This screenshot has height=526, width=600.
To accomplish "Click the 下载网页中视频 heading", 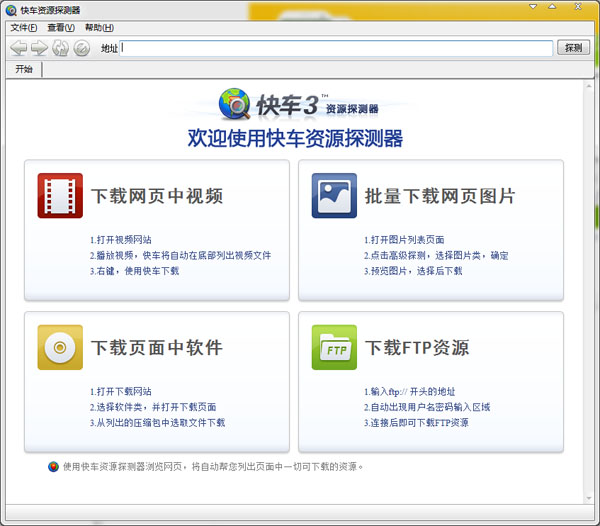I will 157,196.
